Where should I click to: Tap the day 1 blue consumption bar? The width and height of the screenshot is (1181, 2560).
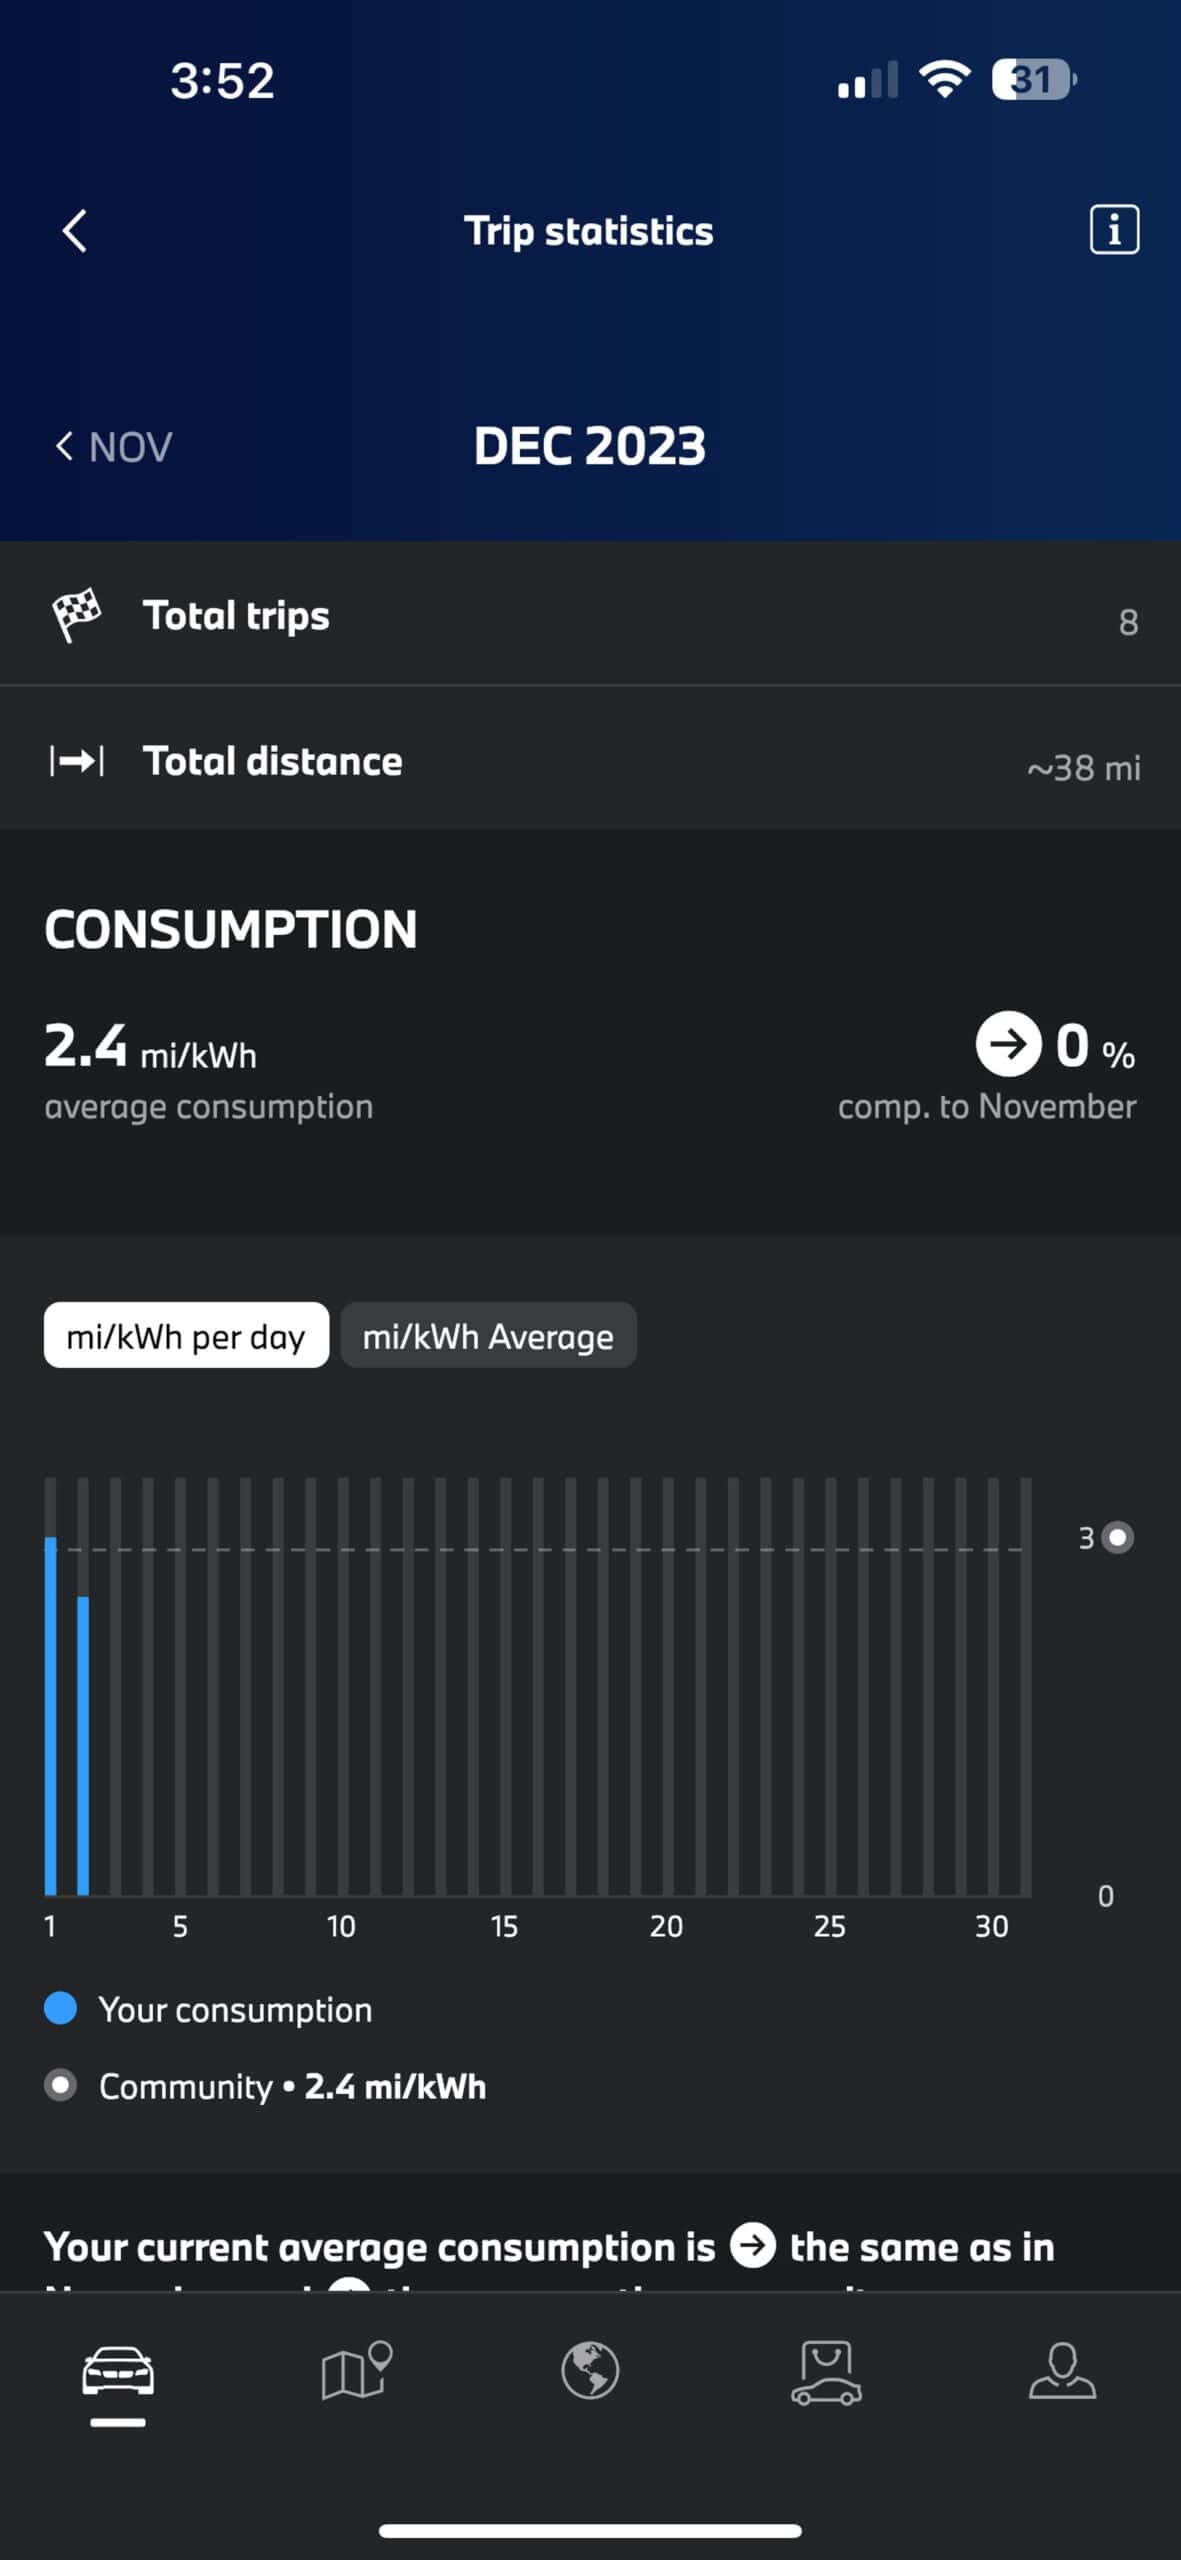[x=51, y=1715]
